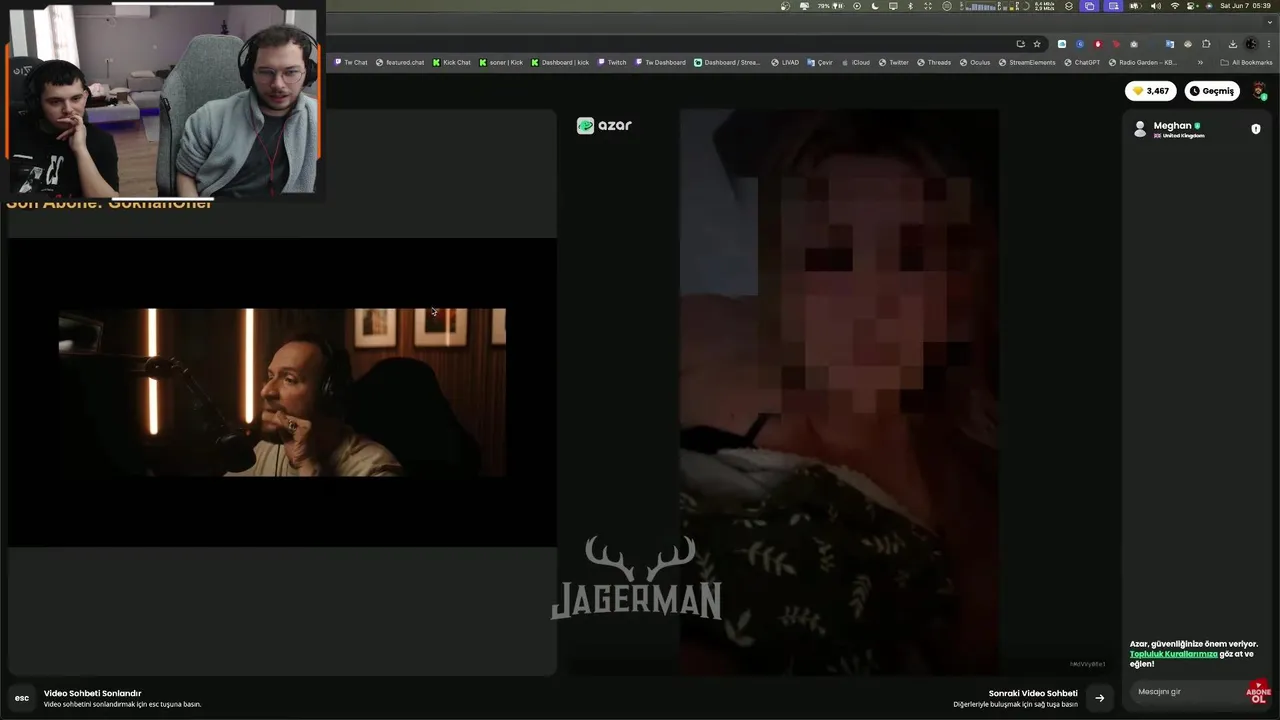Open the Chrome downloads icon
Screen dimensions: 1280x720
coord(1233,44)
